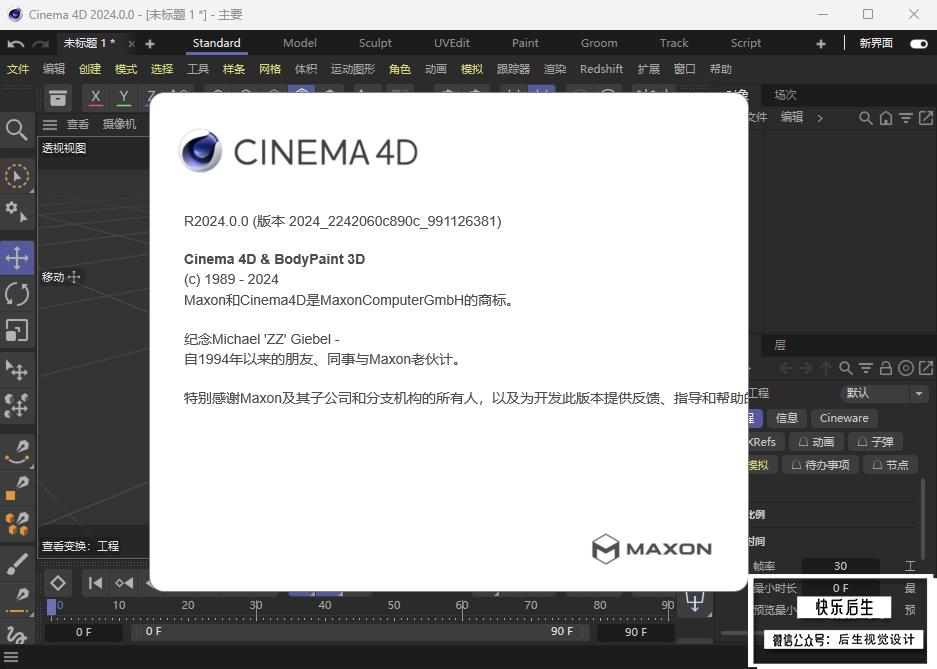The image size is (937, 669).
Task: Select the Move tool
Action: (x=17, y=258)
